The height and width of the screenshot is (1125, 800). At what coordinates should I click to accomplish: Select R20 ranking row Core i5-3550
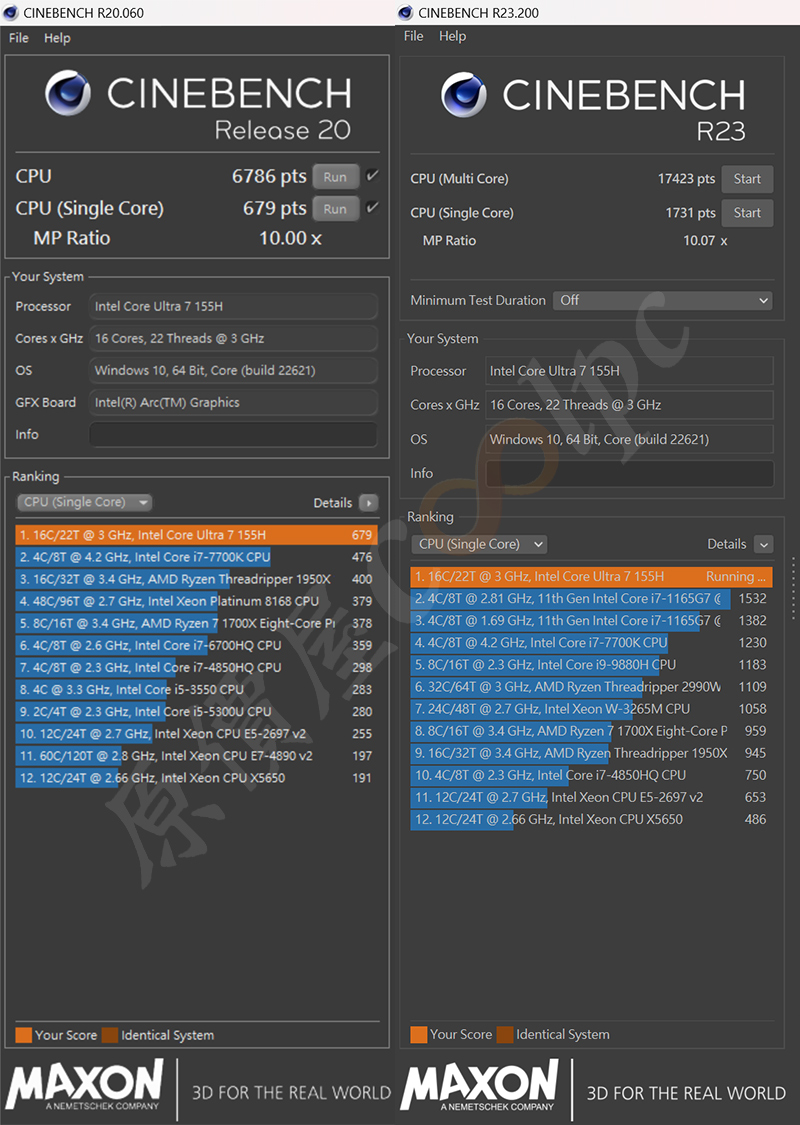pos(195,689)
